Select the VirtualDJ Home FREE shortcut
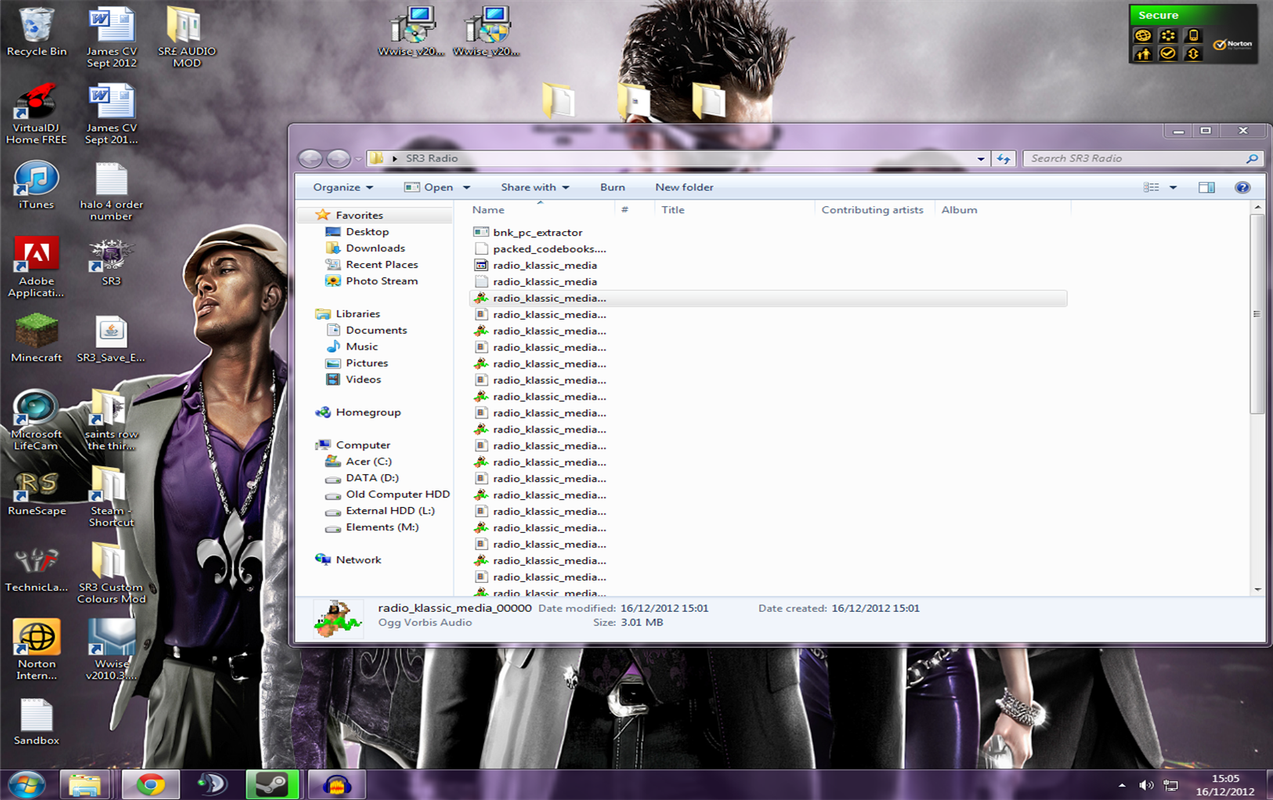The width and height of the screenshot is (1273, 800). (x=36, y=114)
